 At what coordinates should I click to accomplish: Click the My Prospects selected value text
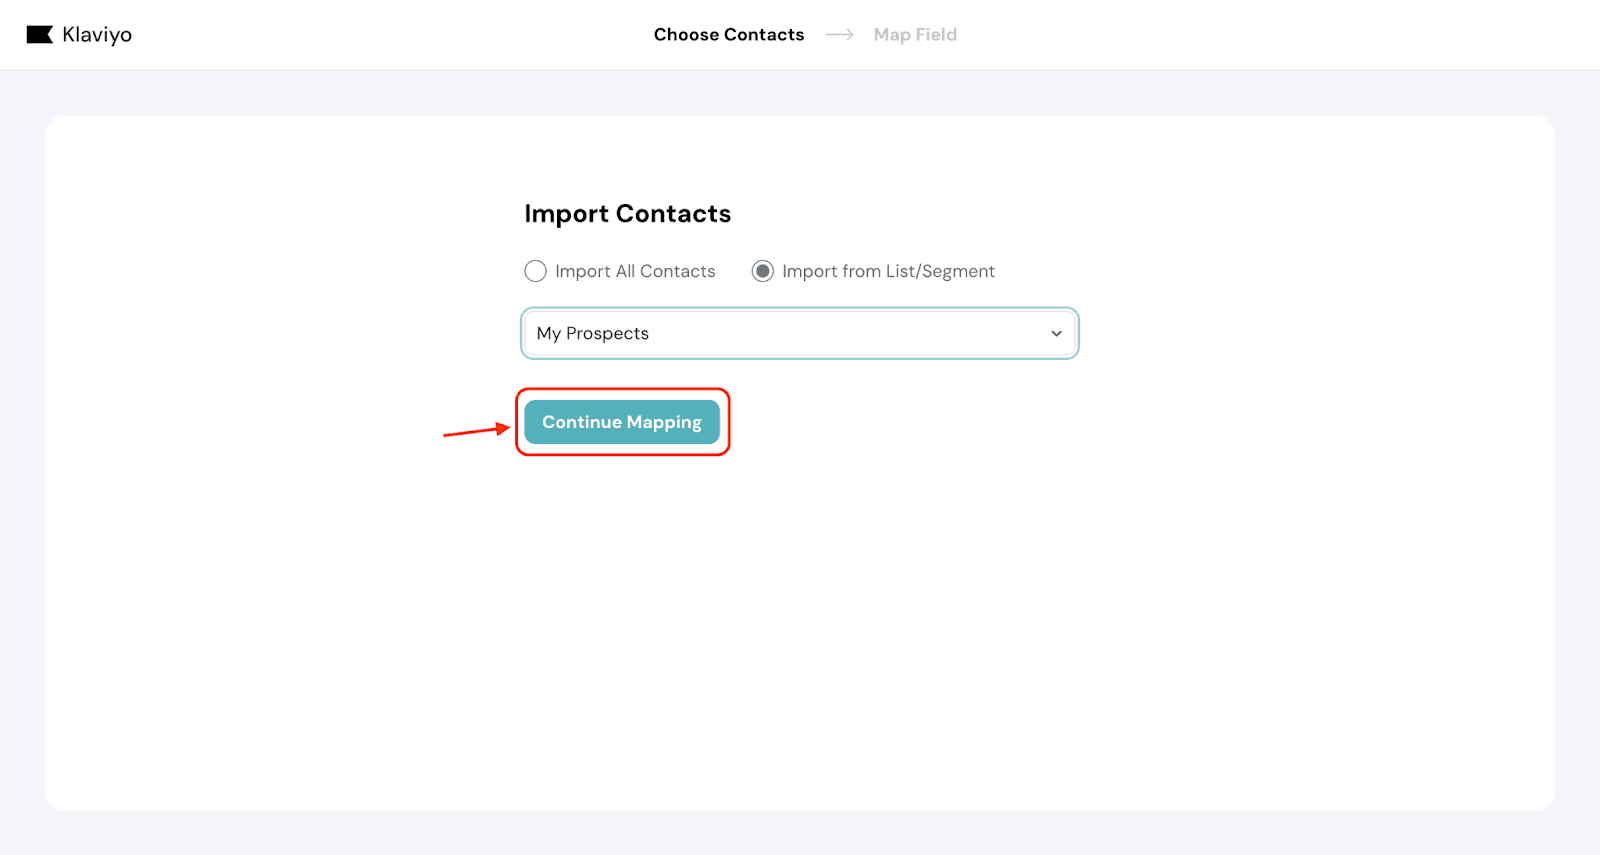[592, 333]
